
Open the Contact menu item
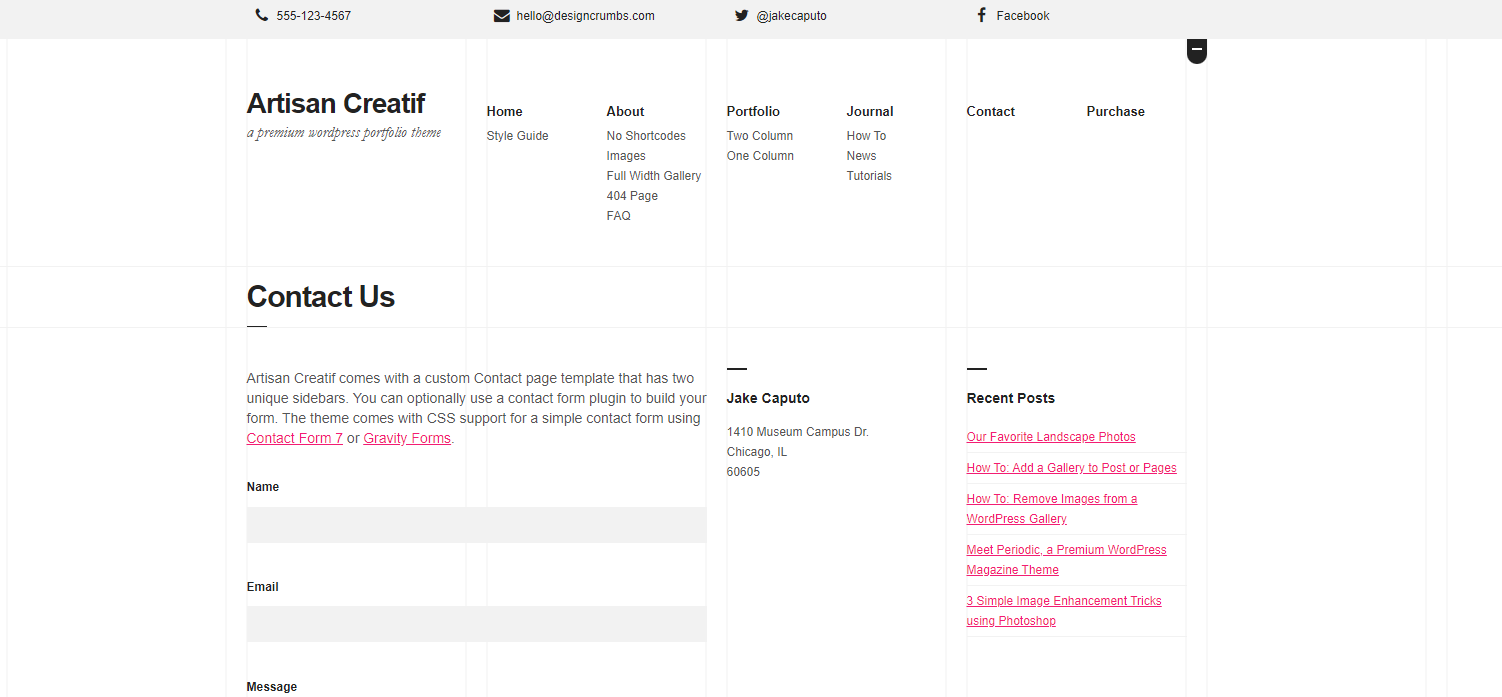pyautogui.click(x=991, y=111)
